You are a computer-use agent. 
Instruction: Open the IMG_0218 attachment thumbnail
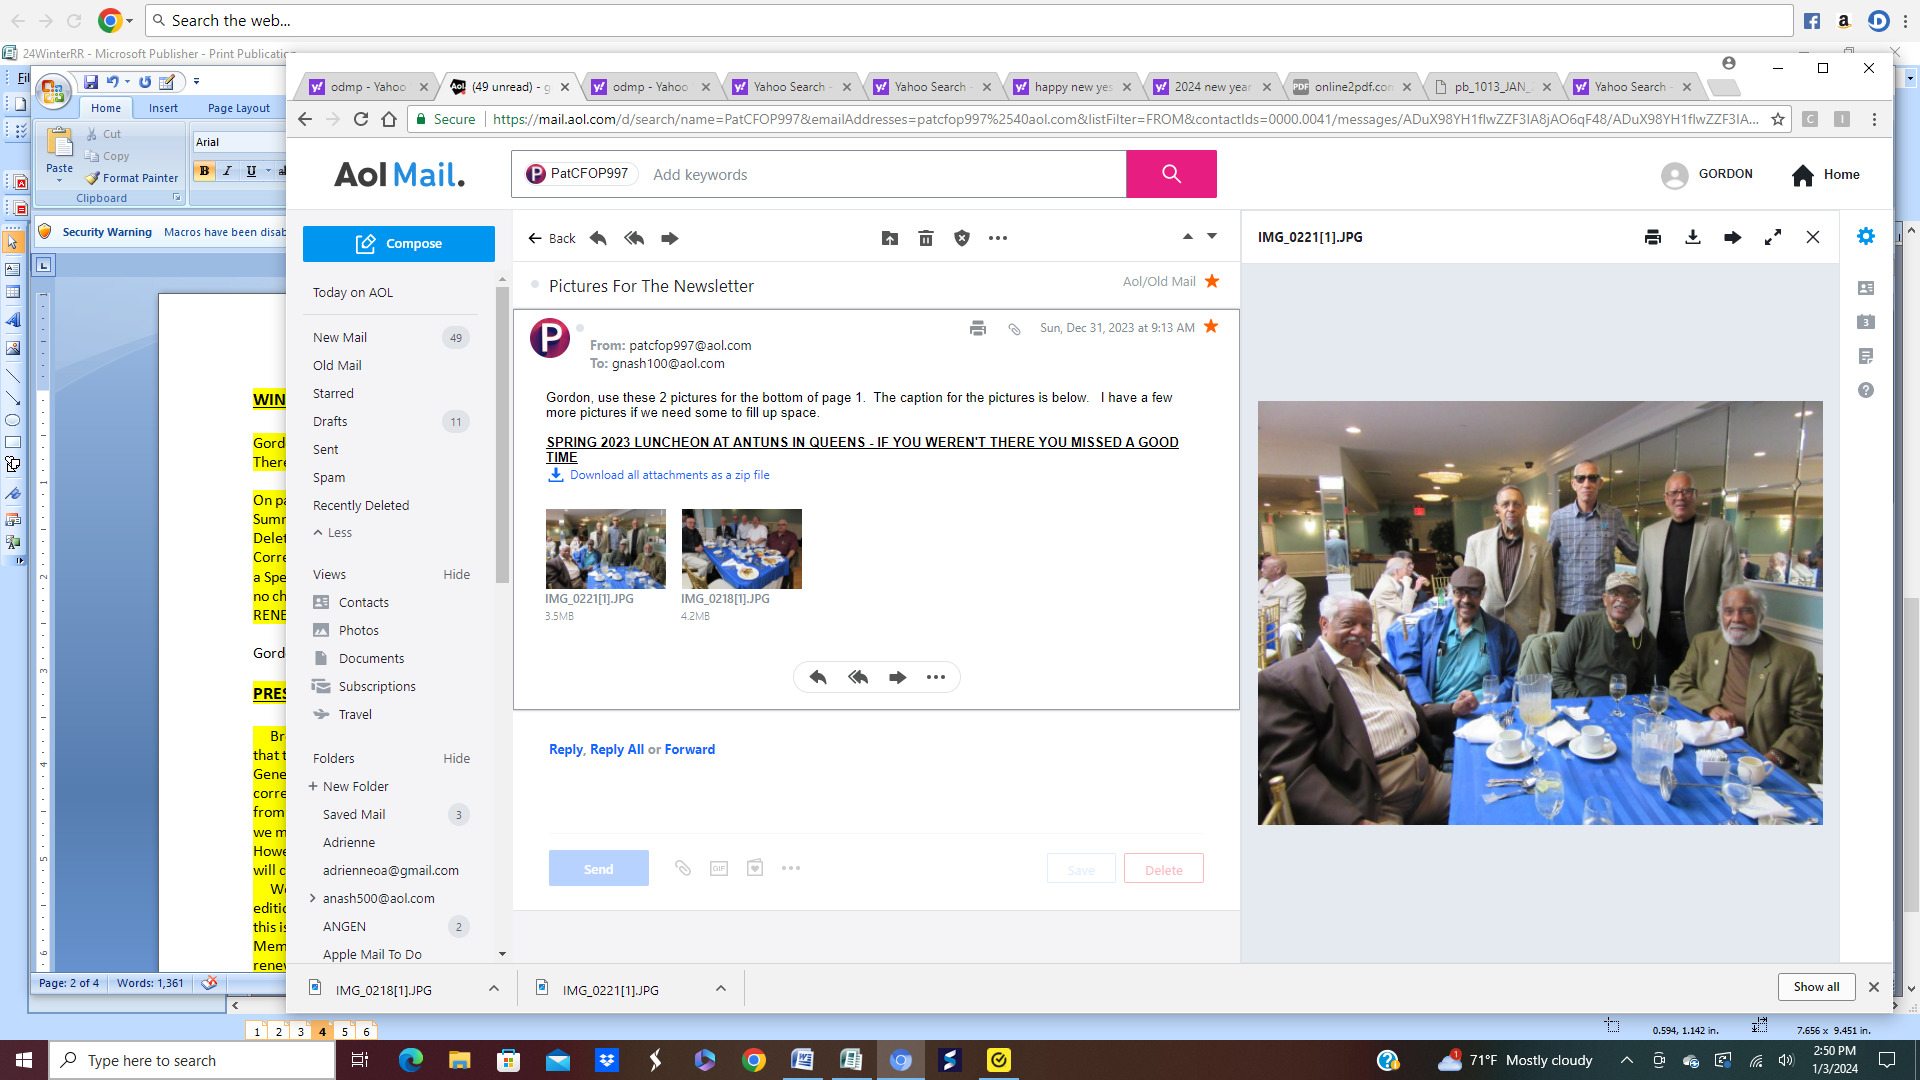point(741,549)
